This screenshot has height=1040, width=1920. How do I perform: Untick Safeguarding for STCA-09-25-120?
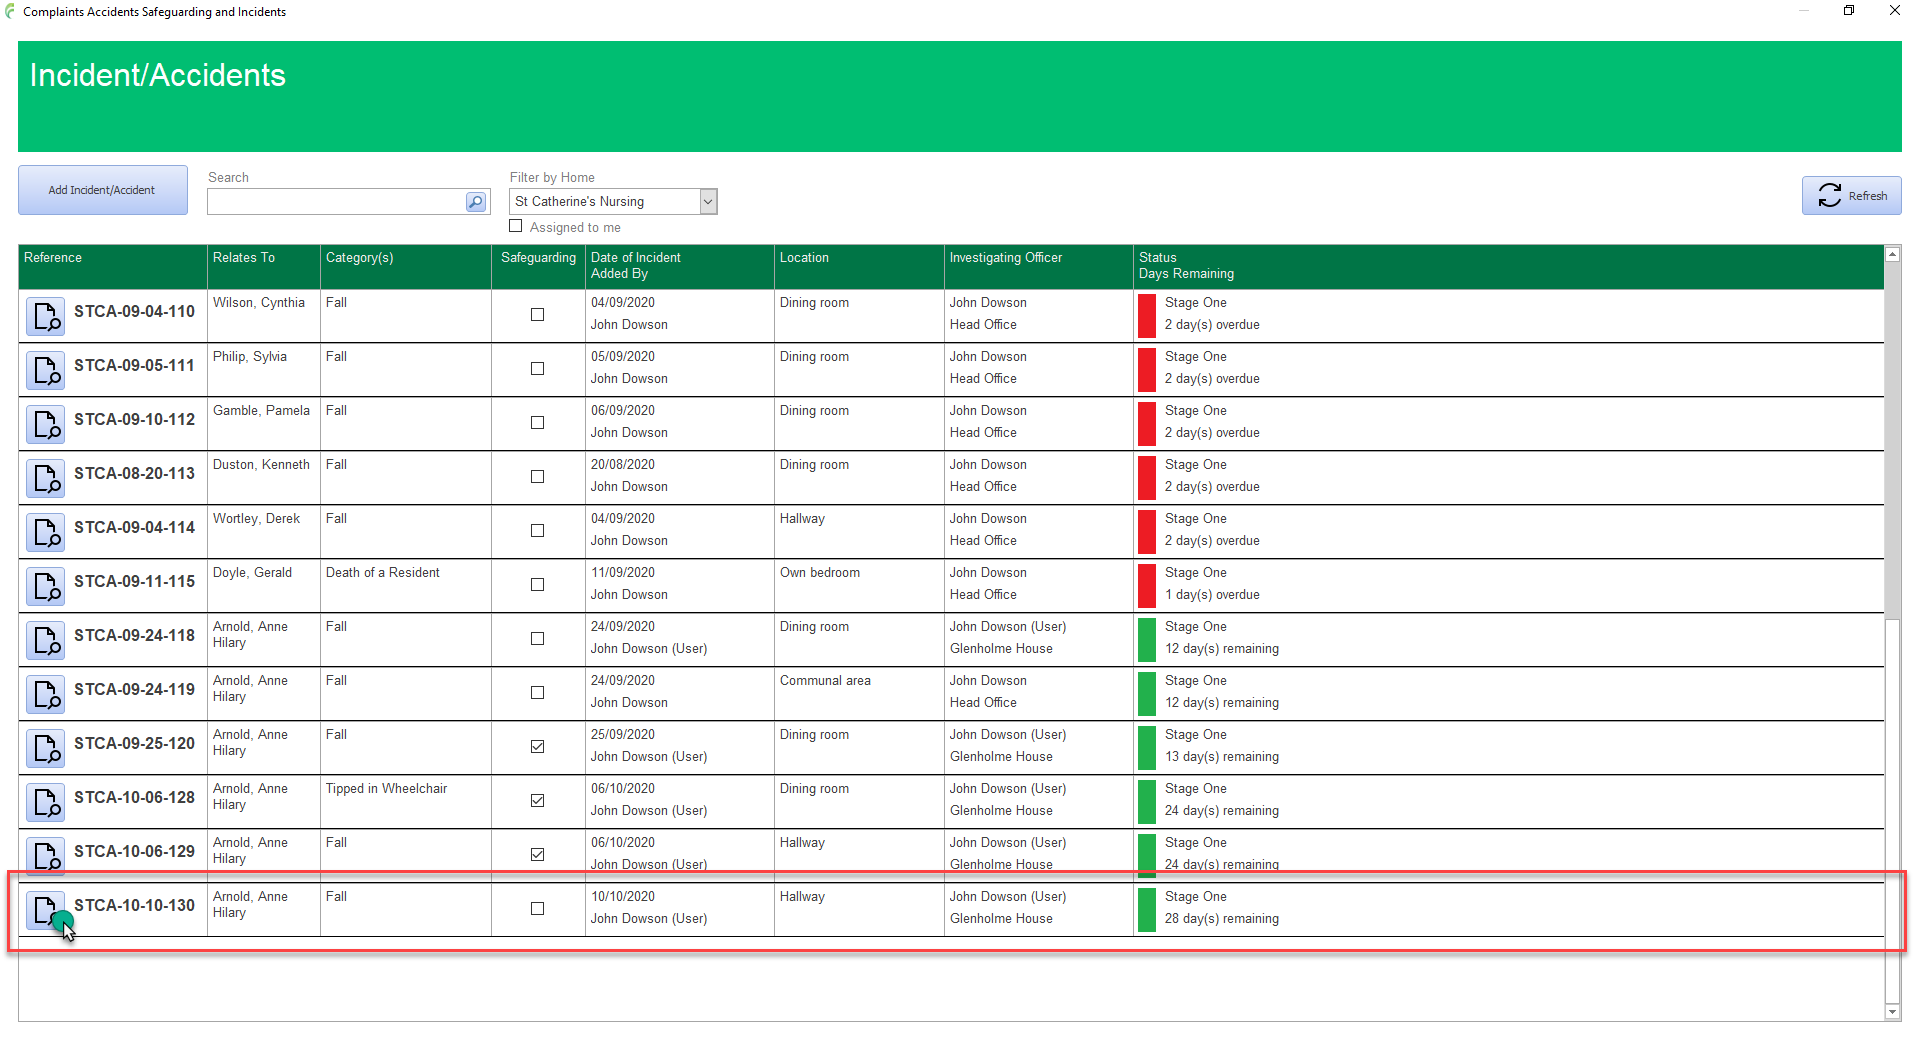(x=537, y=747)
